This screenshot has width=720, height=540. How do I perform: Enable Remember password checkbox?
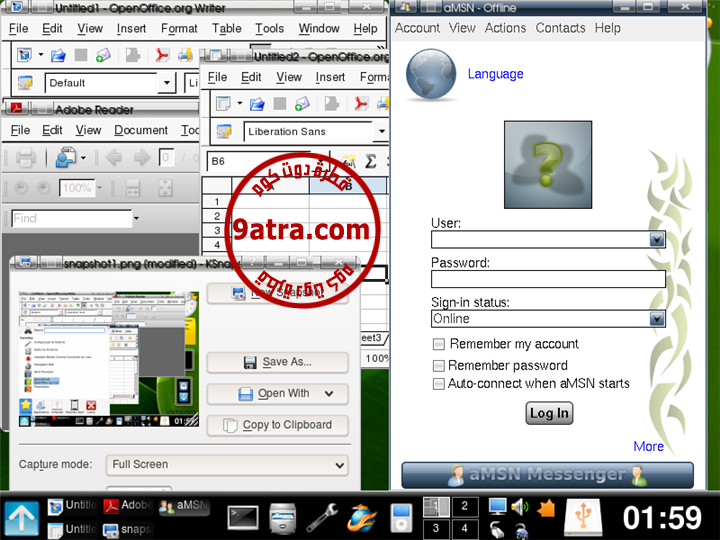[x=439, y=366]
